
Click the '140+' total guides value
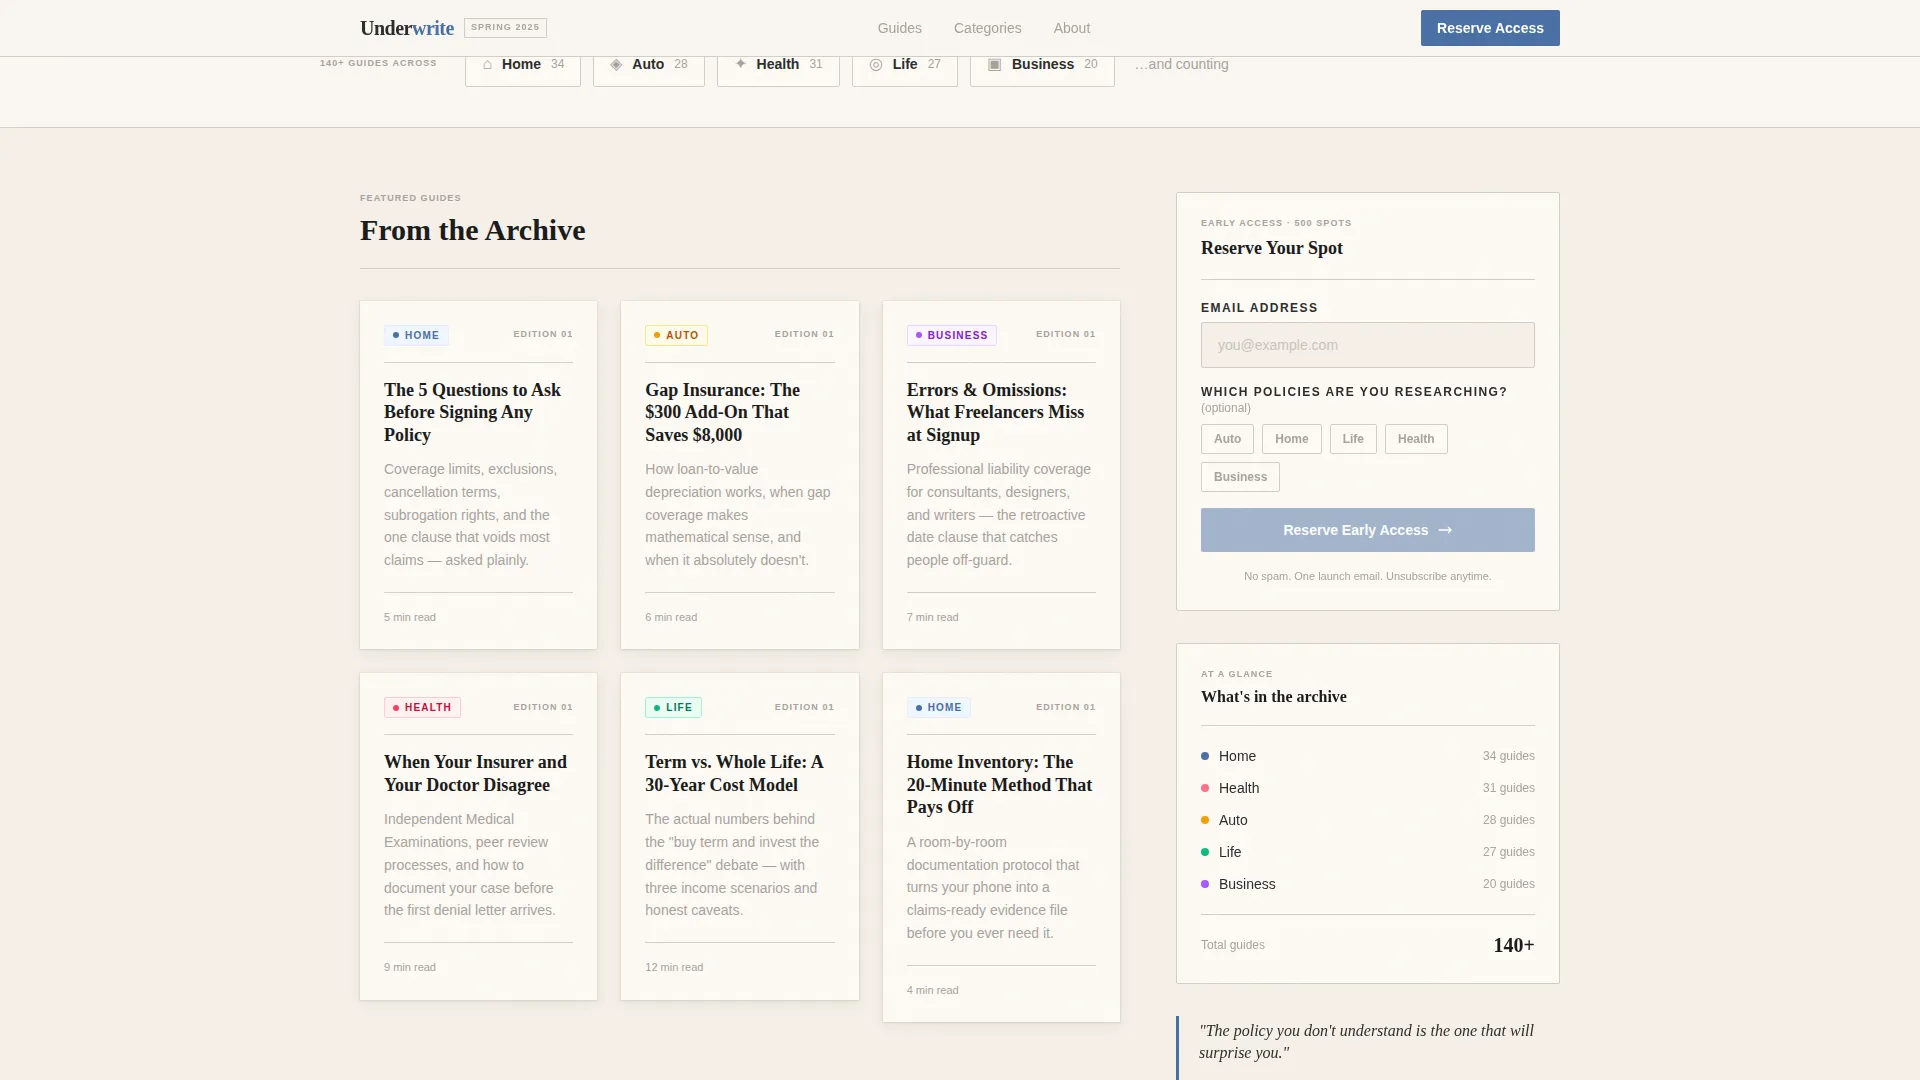click(1513, 945)
